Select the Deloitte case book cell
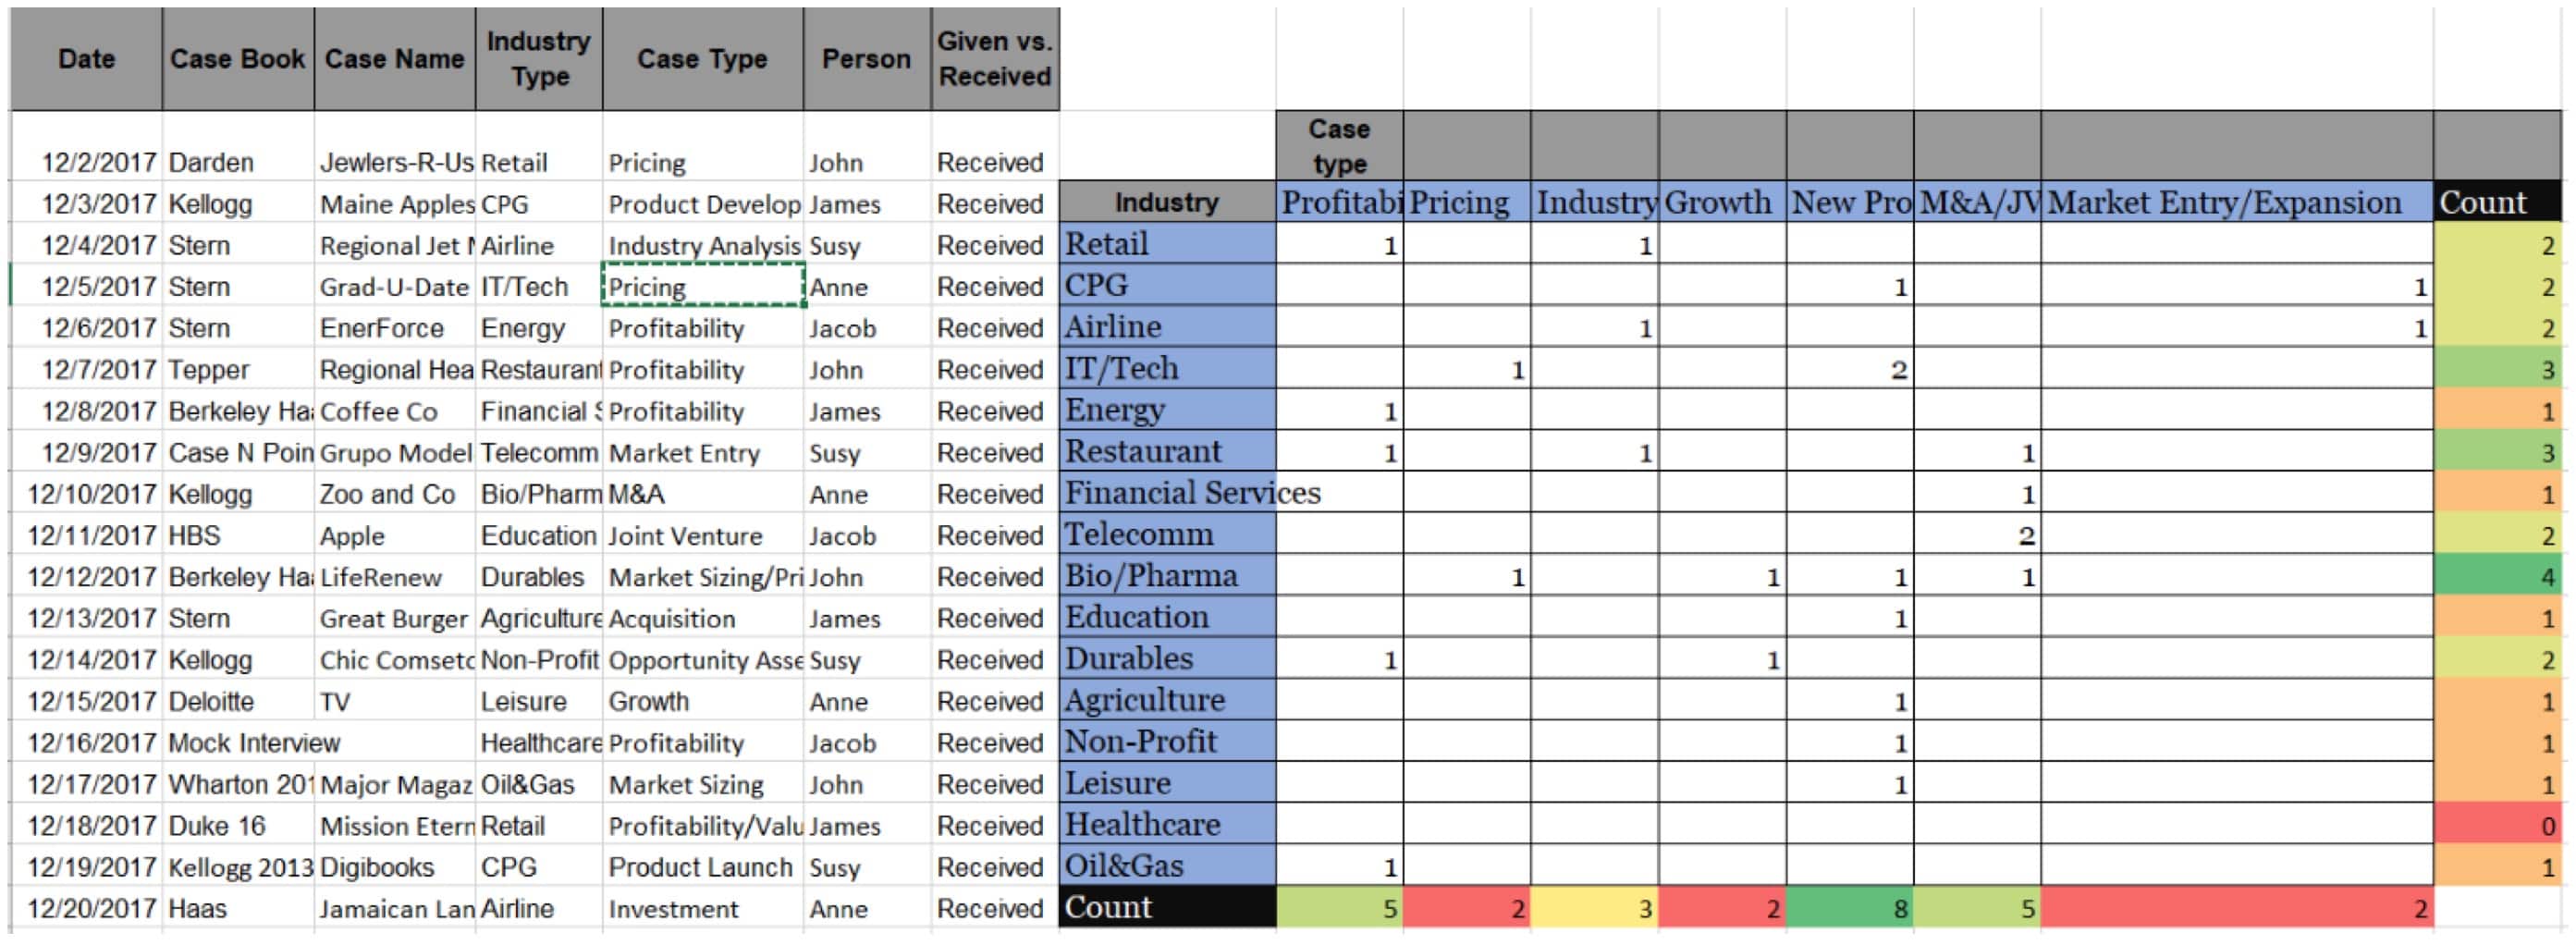 pos(237,701)
